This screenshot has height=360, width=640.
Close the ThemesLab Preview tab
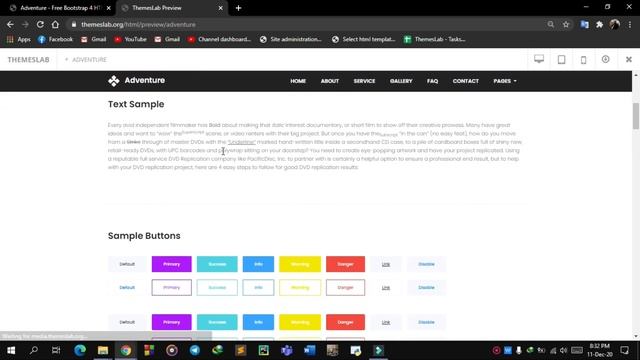point(220,8)
